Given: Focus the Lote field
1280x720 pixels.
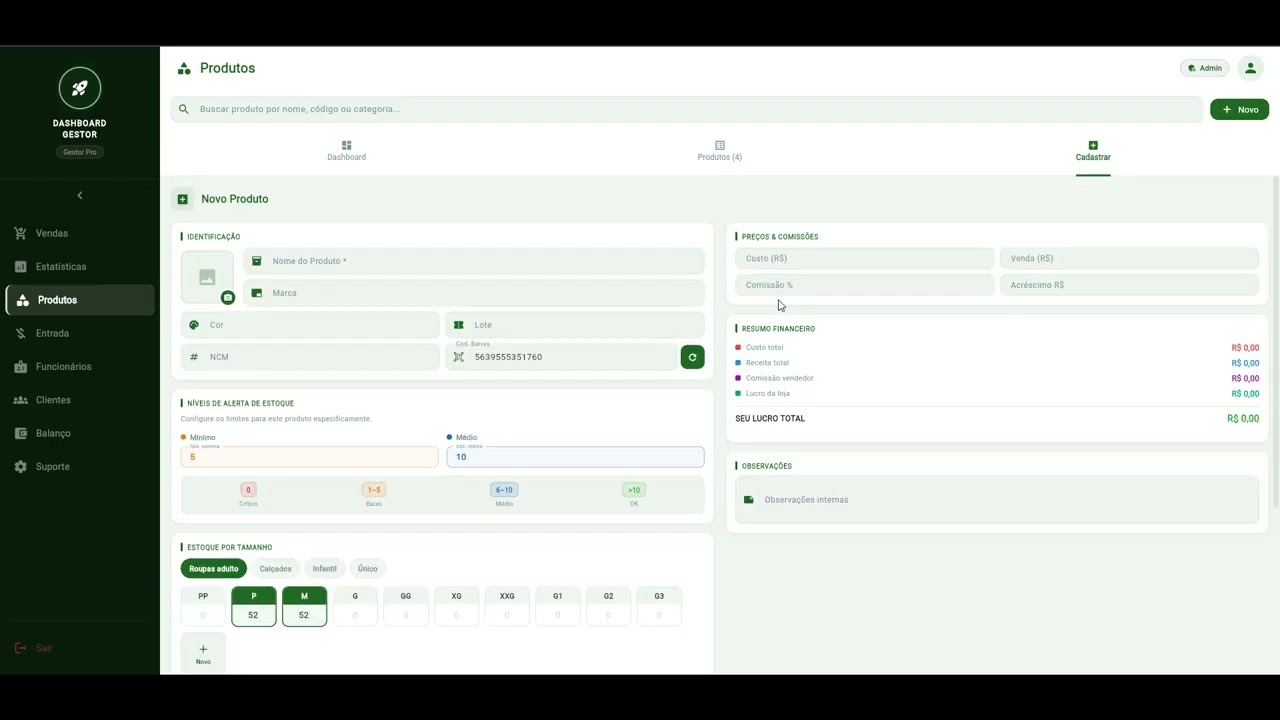Looking at the screenshot, I should (x=575, y=325).
